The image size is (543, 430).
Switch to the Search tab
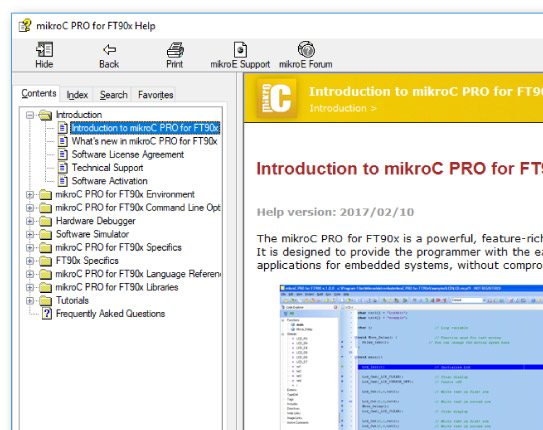(113, 95)
